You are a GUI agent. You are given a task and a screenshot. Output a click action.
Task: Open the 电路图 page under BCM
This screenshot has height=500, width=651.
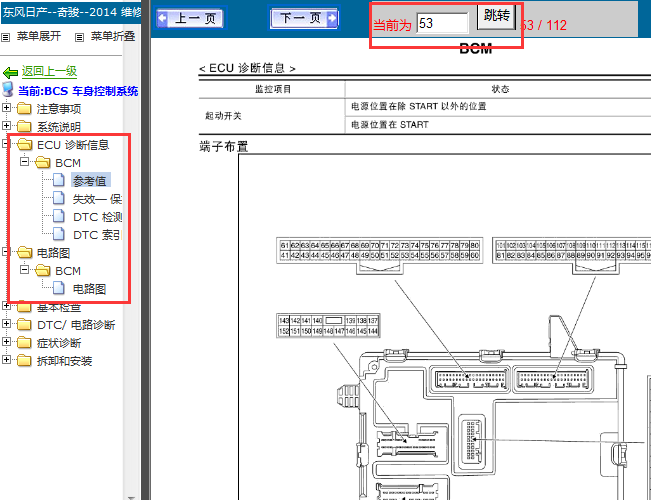(x=90, y=289)
